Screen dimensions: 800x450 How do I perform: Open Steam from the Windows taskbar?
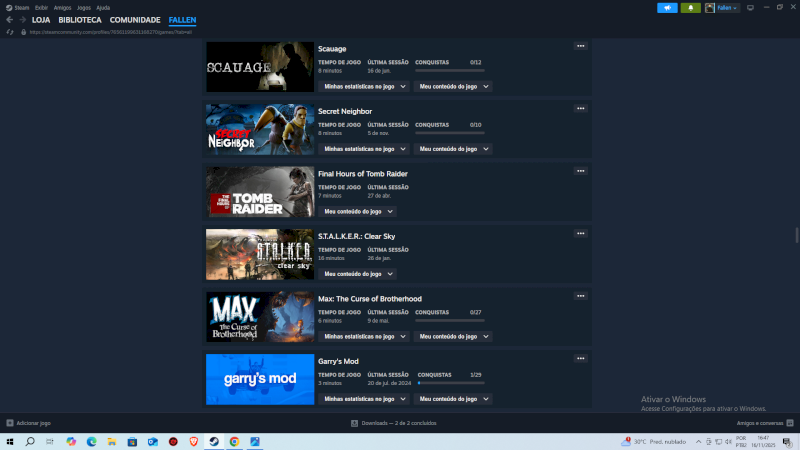tap(213, 441)
